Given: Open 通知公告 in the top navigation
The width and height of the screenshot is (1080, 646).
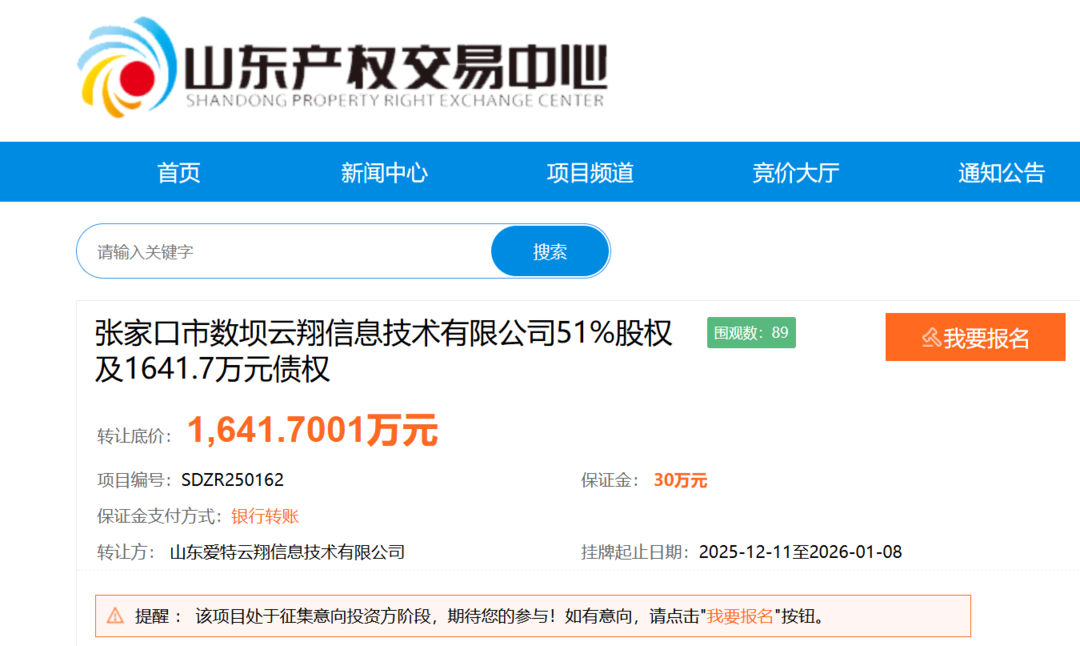Looking at the screenshot, I should pos(1001,172).
